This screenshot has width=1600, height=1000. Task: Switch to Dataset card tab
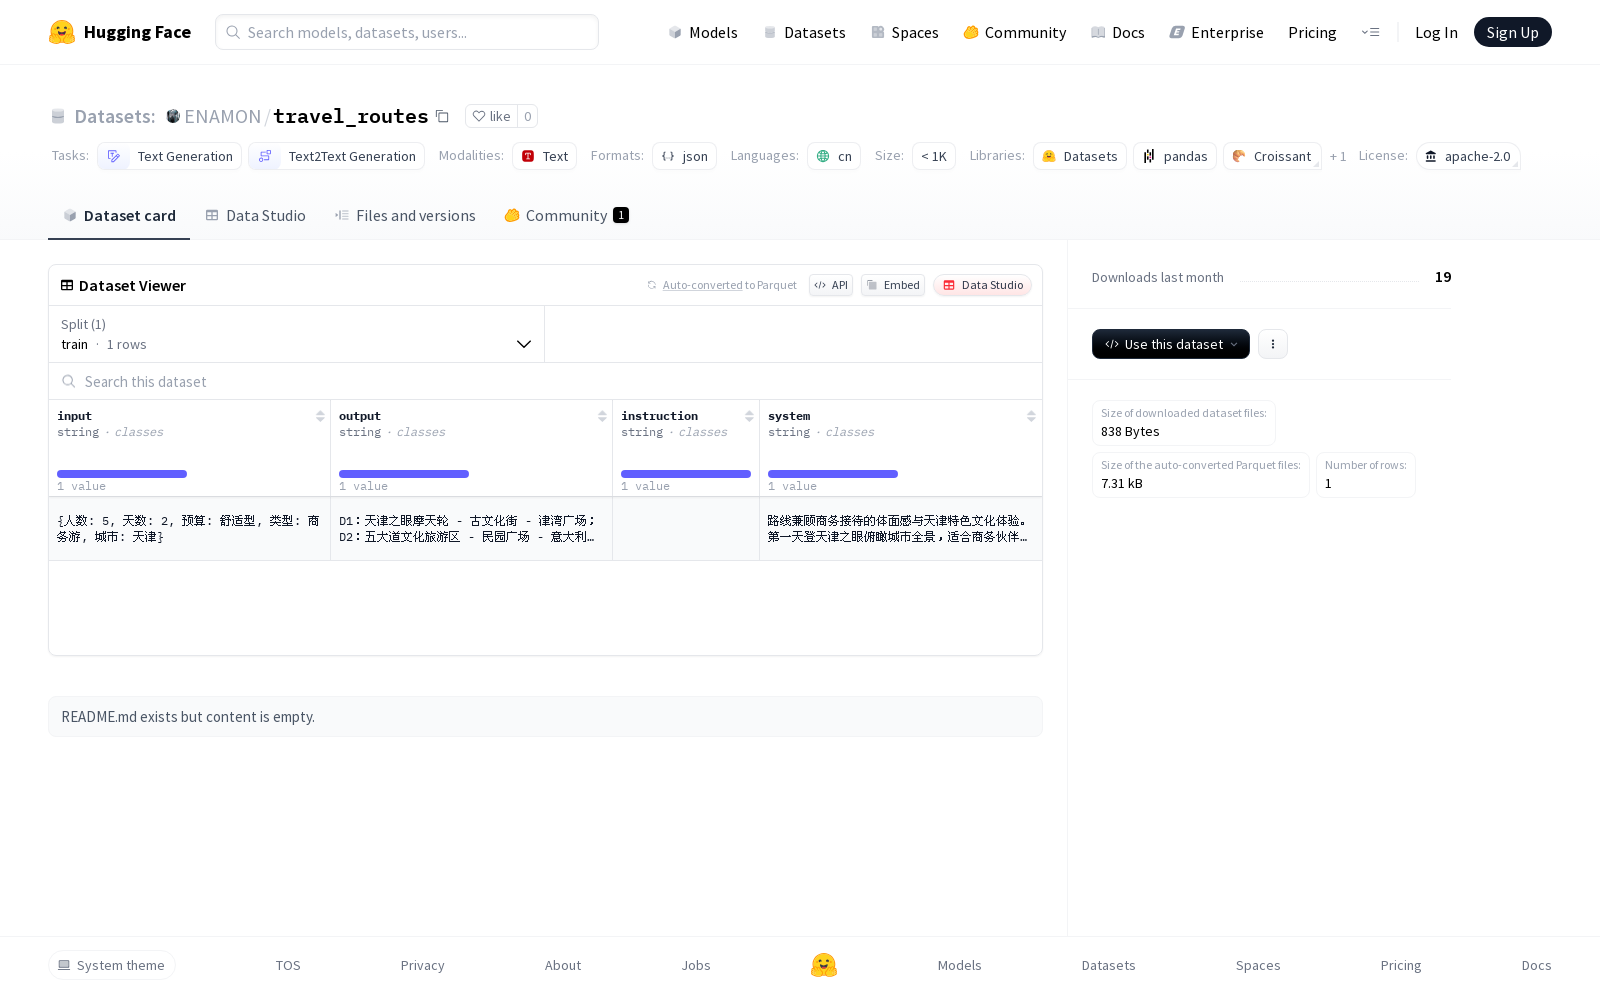pos(119,215)
